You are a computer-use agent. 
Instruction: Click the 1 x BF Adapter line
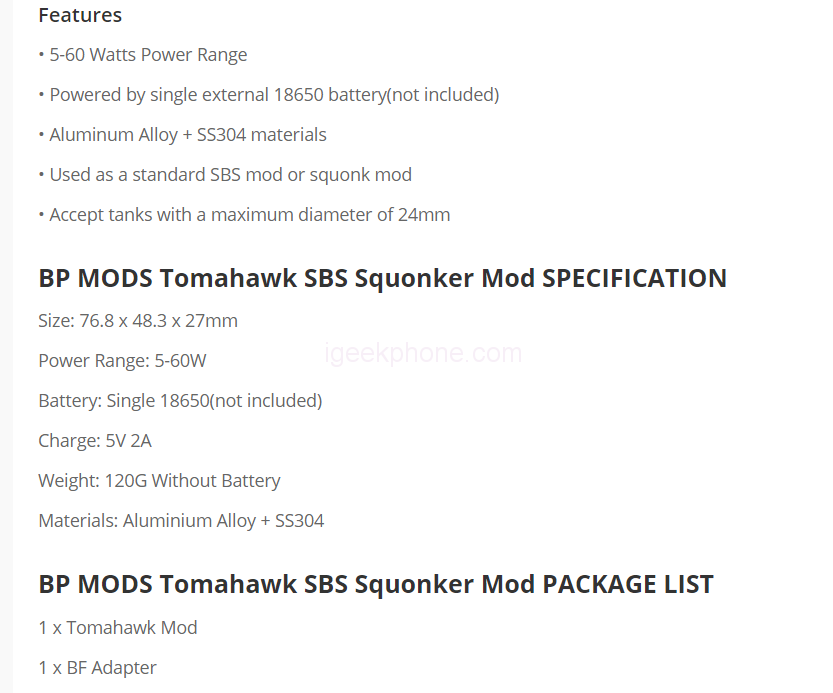click(x=98, y=668)
